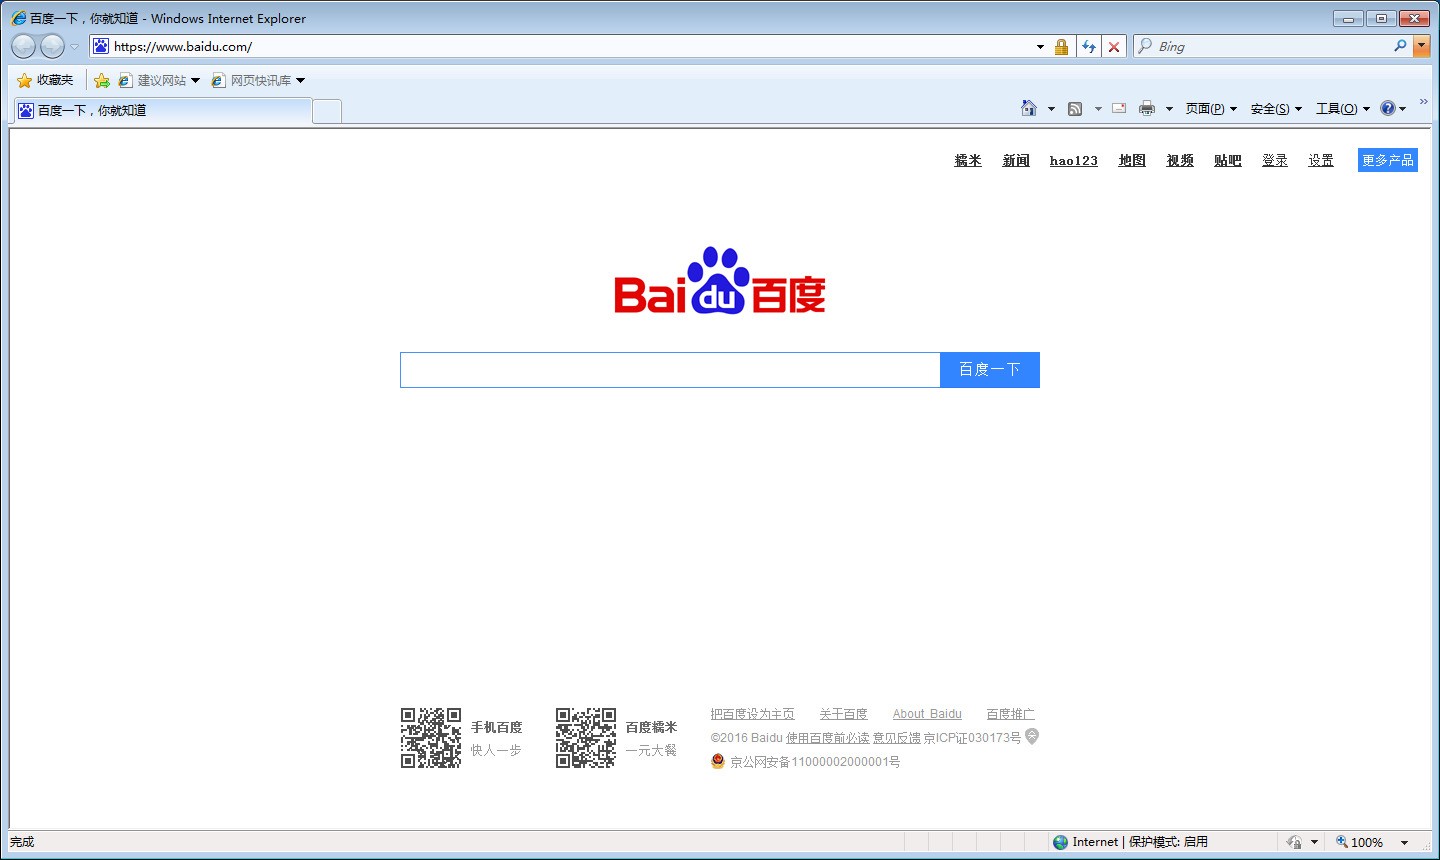
Task: Click the police badge icon by 京公网安备
Action: tap(718, 761)
